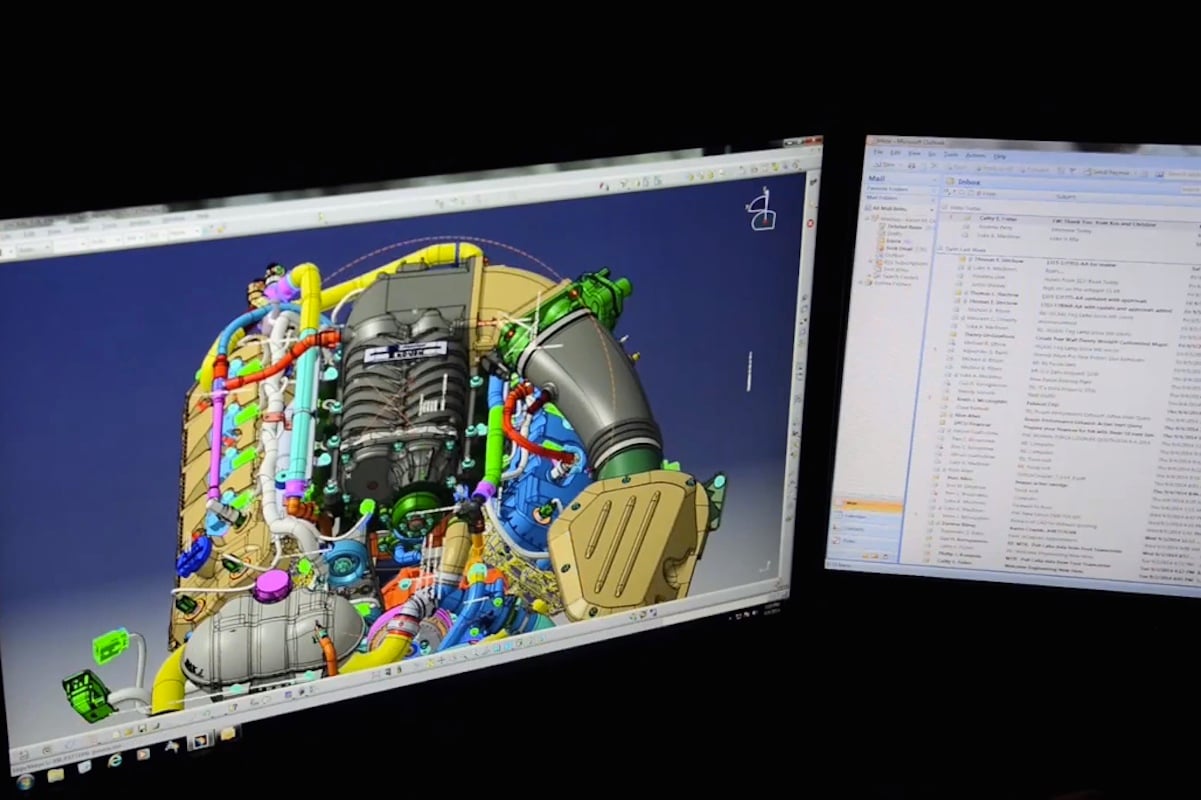Switch to Contacts in the navigation pane
Image resolution: width=1201 pixels, height=800 pixels.
tap(864, 529)
